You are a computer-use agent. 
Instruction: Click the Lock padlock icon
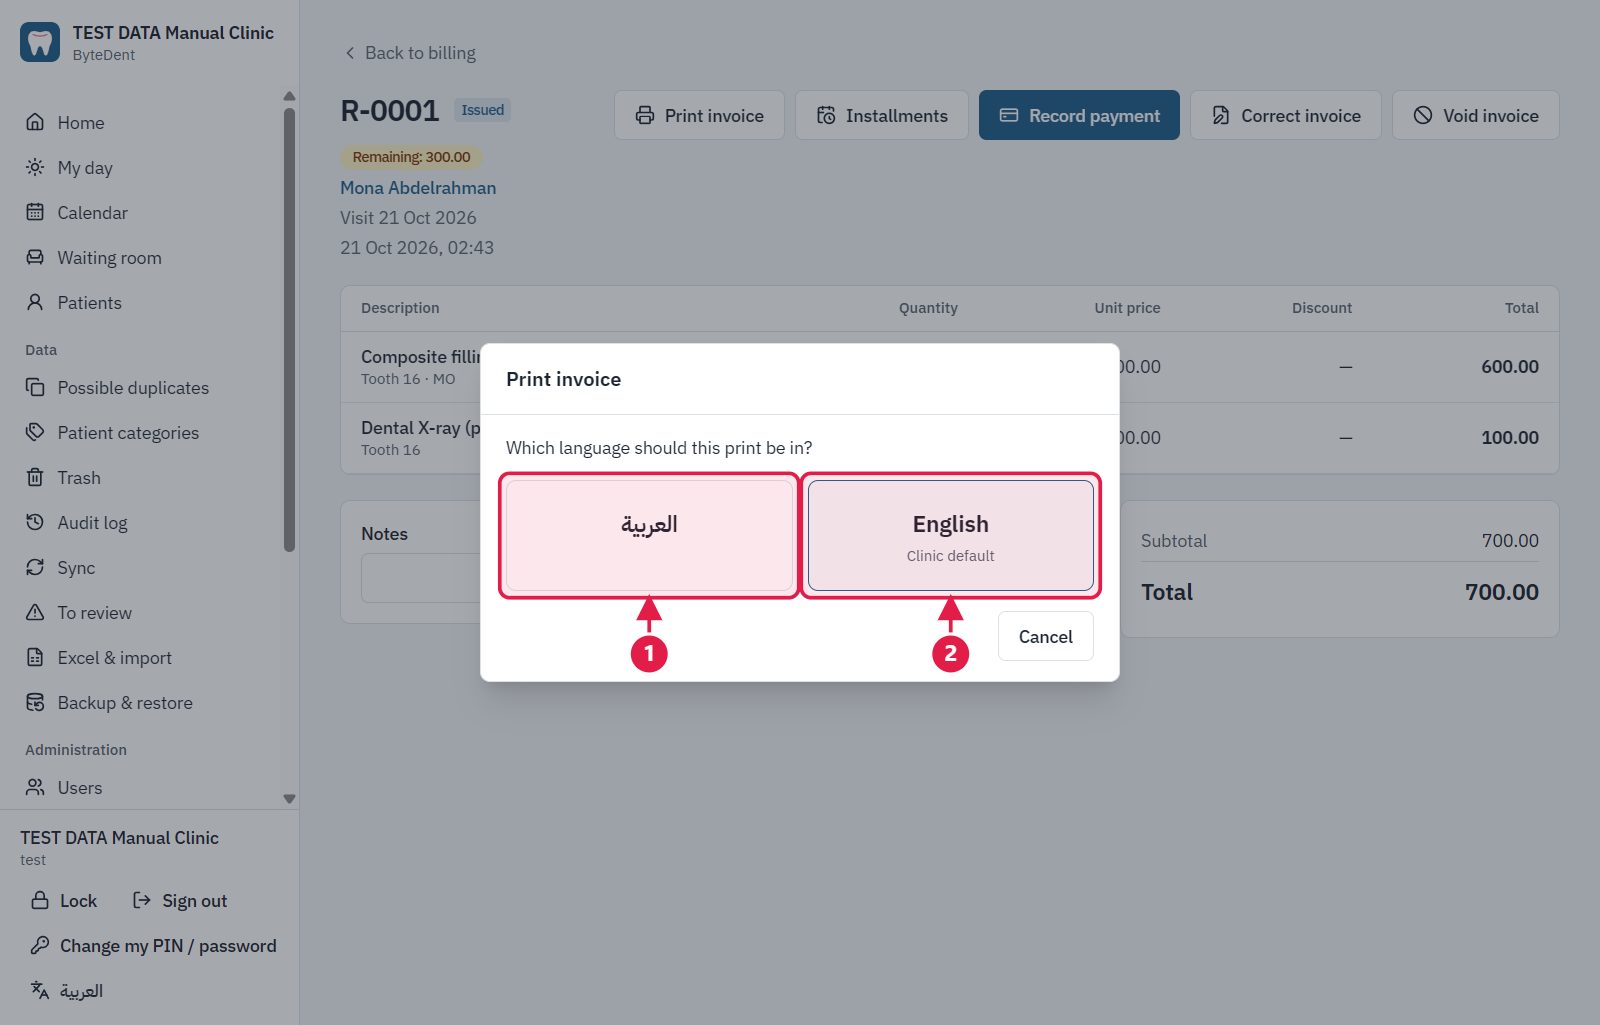click(x=40, y=900)
